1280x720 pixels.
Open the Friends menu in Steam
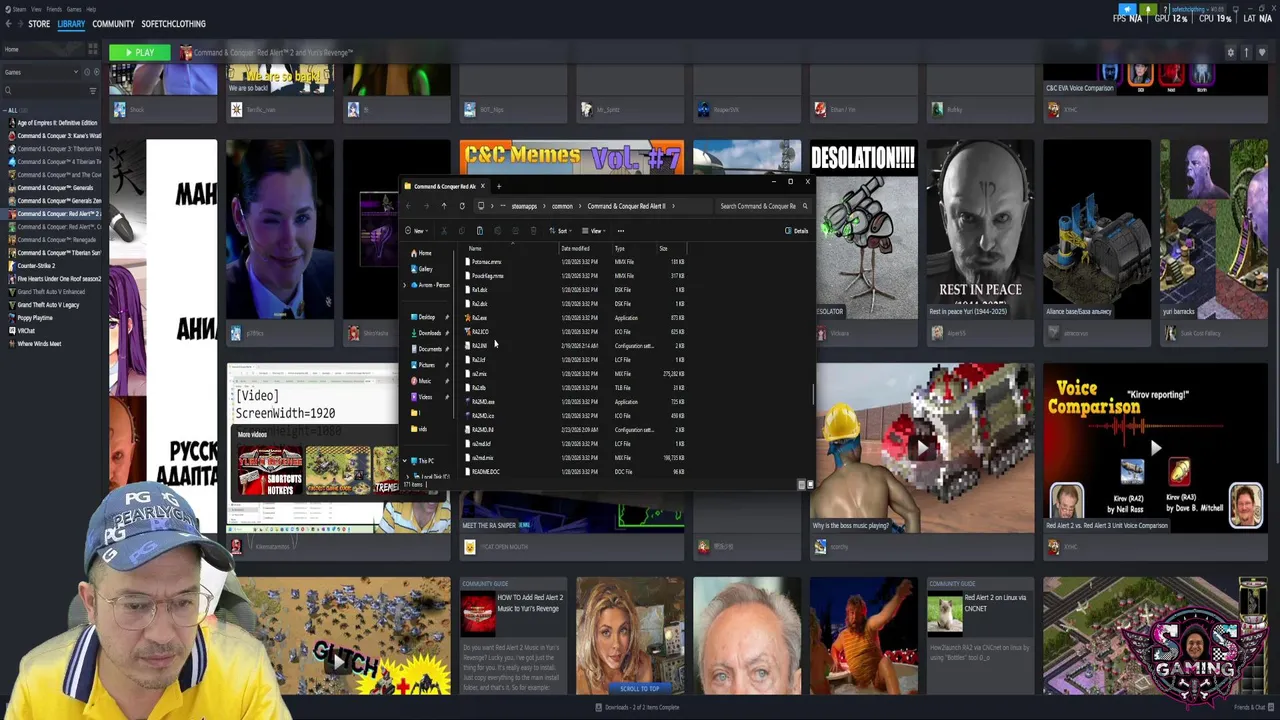(56, 9)
